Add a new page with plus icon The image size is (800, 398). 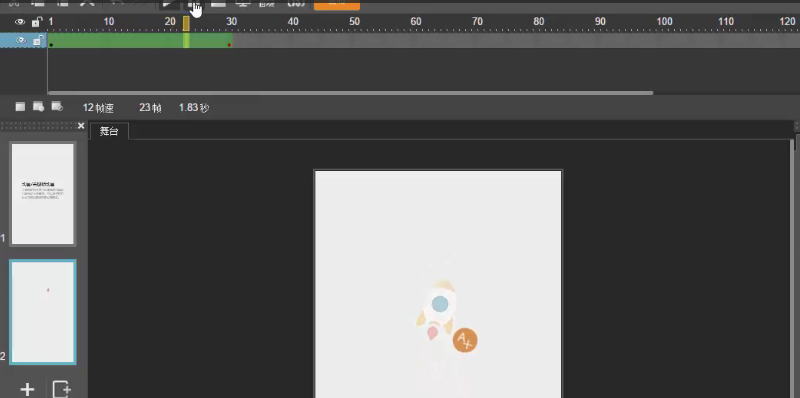pyautogui.click(x=27, y=390)
